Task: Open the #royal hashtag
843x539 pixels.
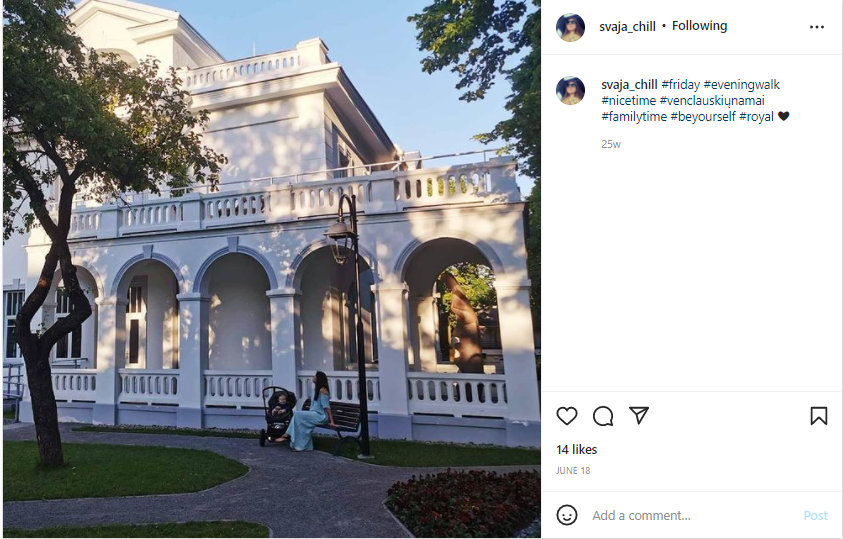Action: click(756, 117)
